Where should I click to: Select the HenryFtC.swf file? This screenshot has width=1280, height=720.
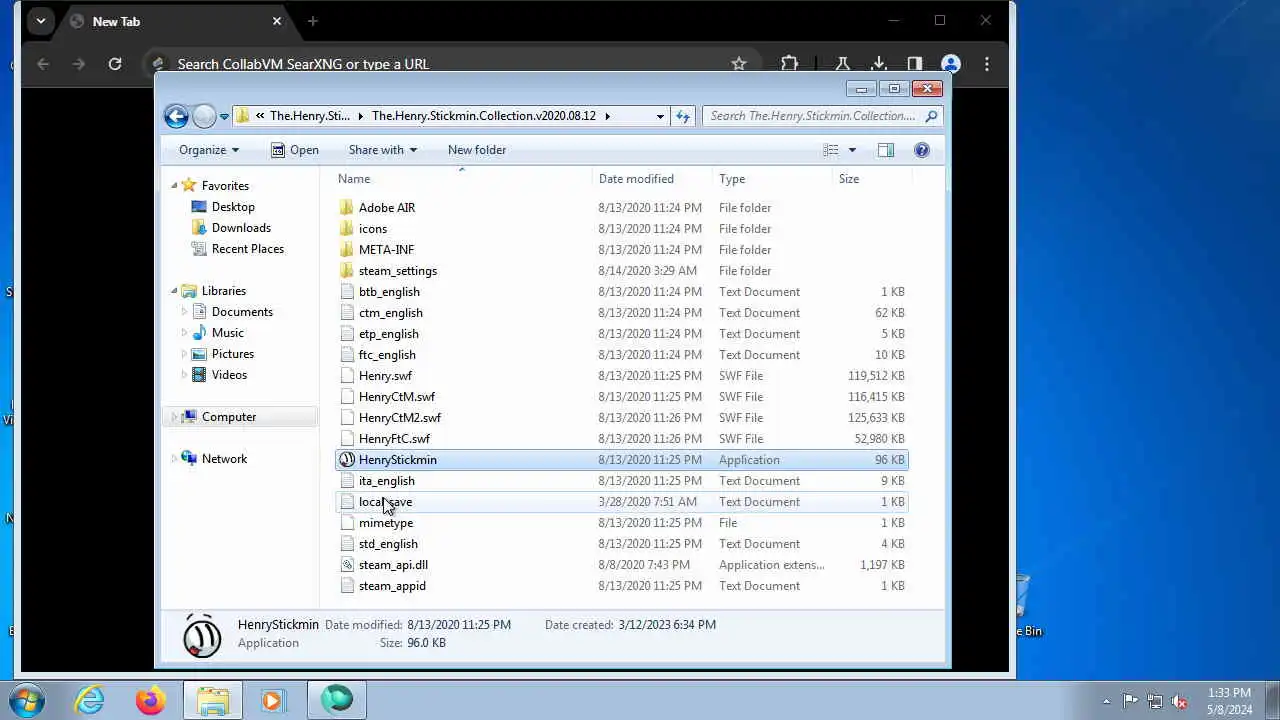click(x=394, y=439)
